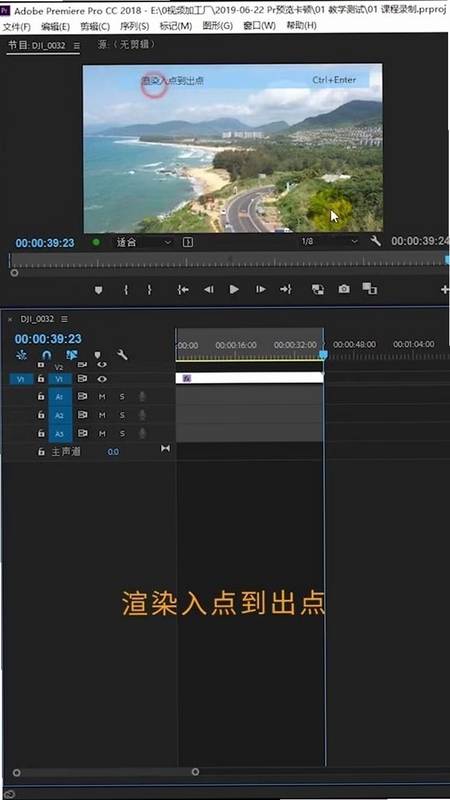Toggle A3 track lock
Screen dimensions: 450x800
click(41, 433)
